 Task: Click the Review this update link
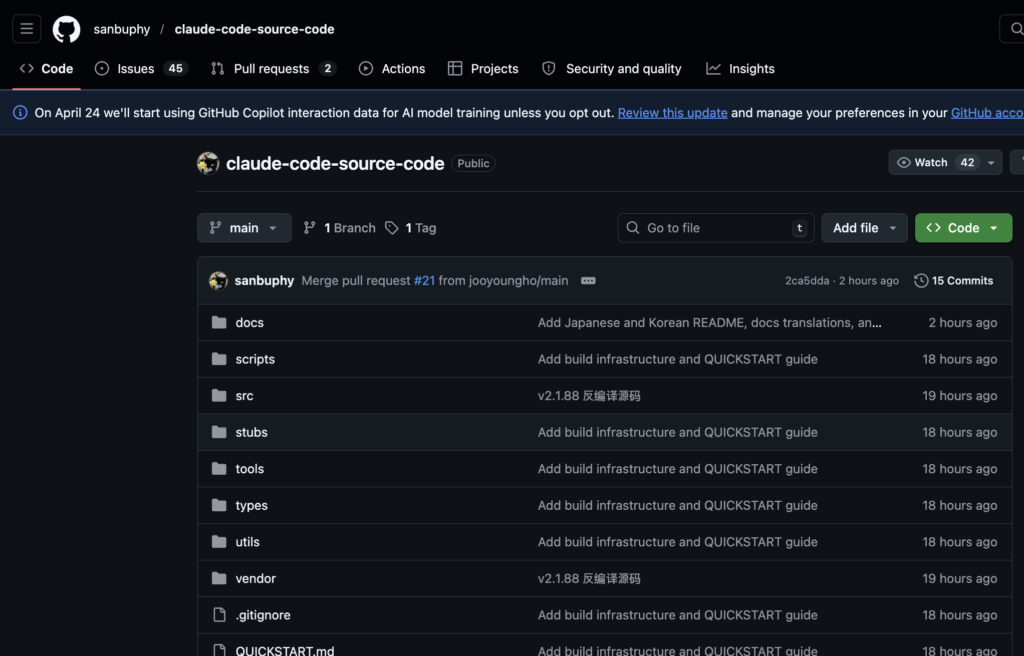672,112
